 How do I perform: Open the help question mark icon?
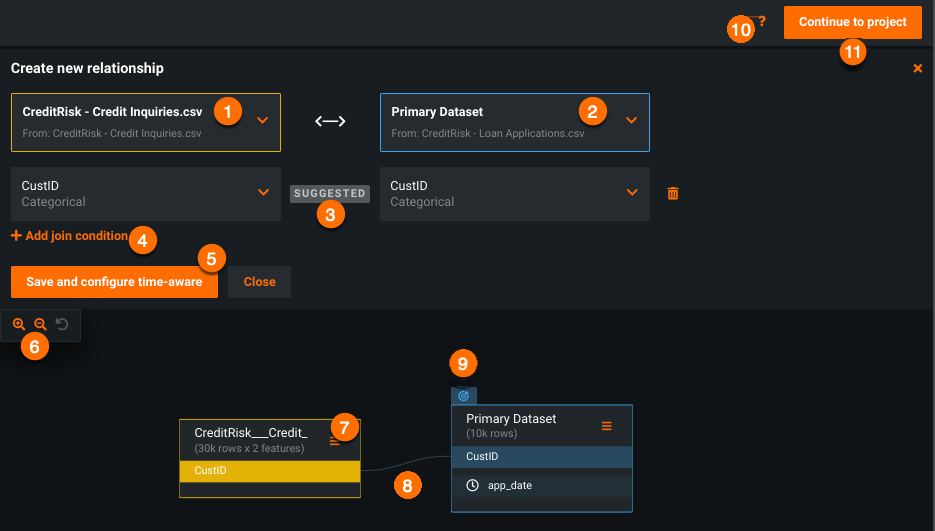pos(762,21)
